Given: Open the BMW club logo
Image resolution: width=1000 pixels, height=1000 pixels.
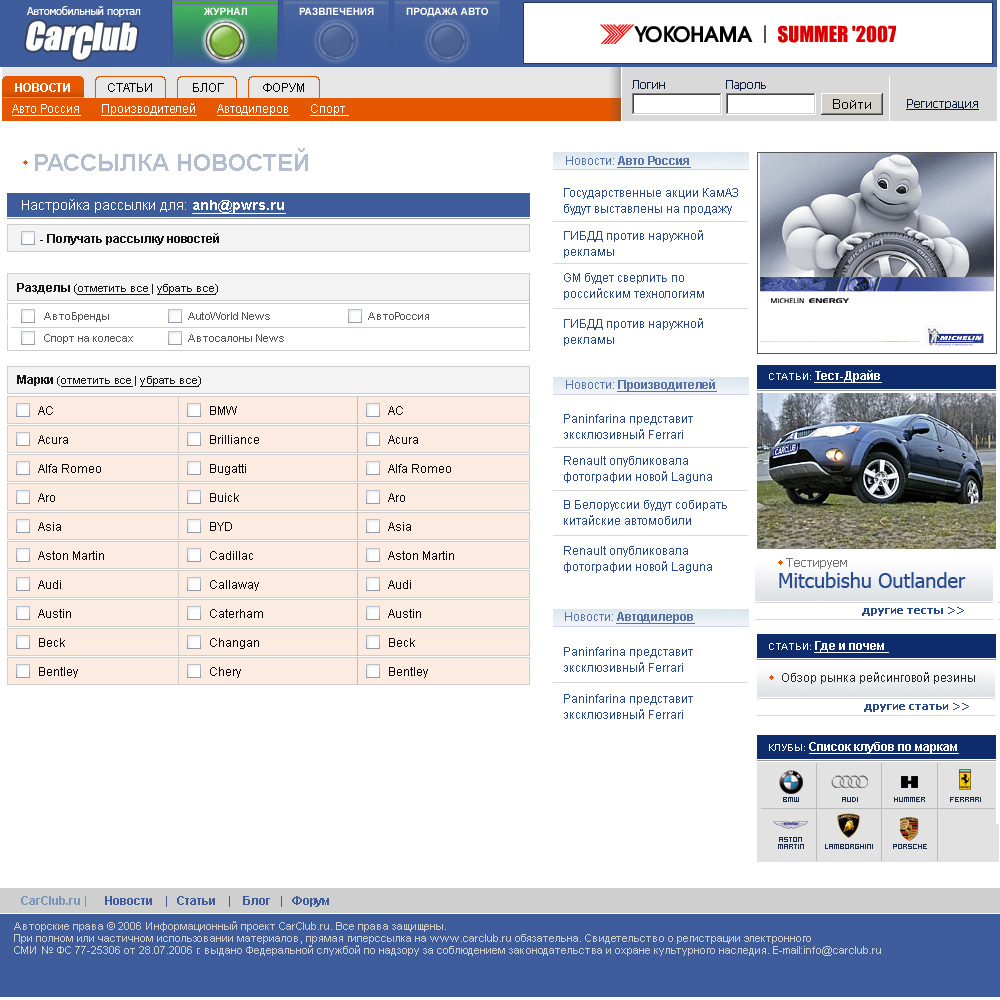Looking at the screenshot, I should tap(790, 786).
